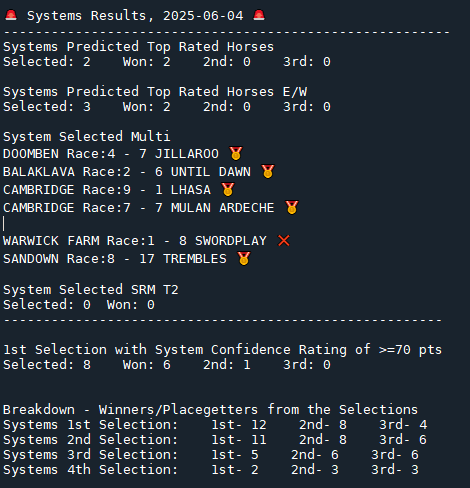Screen dimensions: 470x488
Task: Click the heading 'Systems Predicted Top Rated Horses' without E/W
Action: [138, 47]
